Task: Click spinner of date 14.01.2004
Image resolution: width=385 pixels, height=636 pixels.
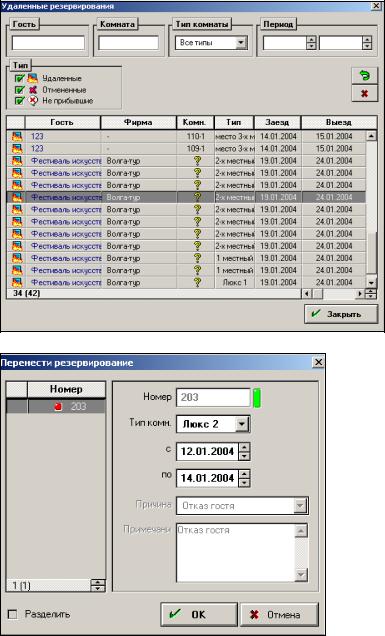Action: pos(244,478)
